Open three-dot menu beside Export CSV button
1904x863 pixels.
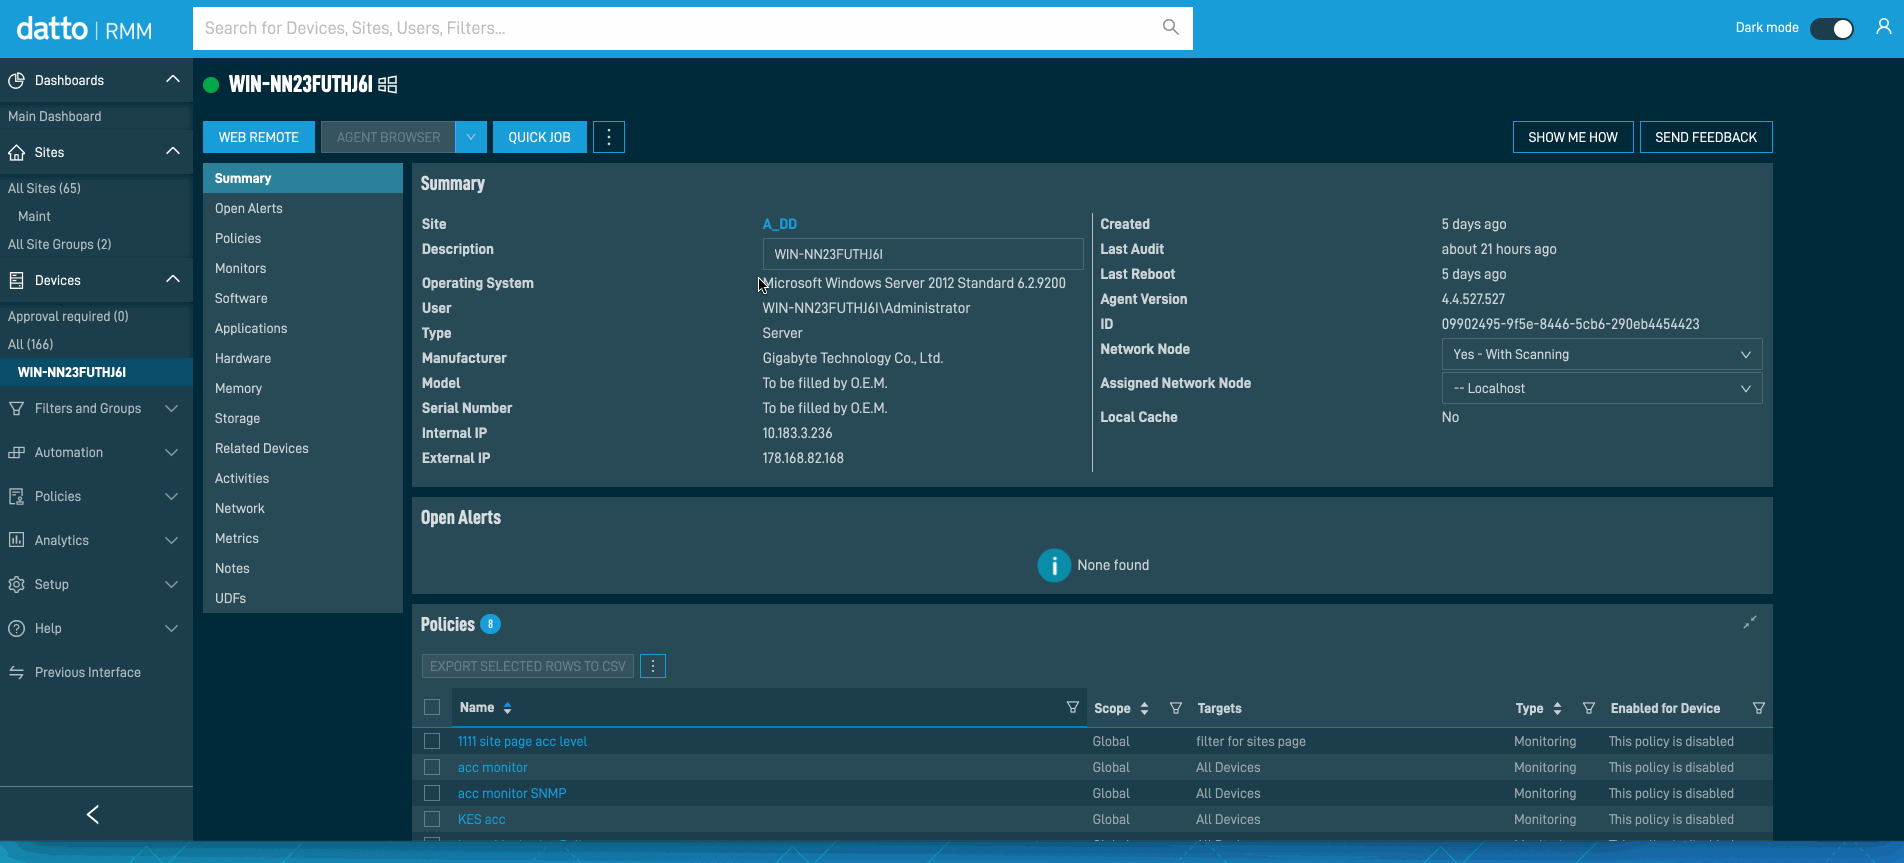pyautogui.click(x=653, y=666)
